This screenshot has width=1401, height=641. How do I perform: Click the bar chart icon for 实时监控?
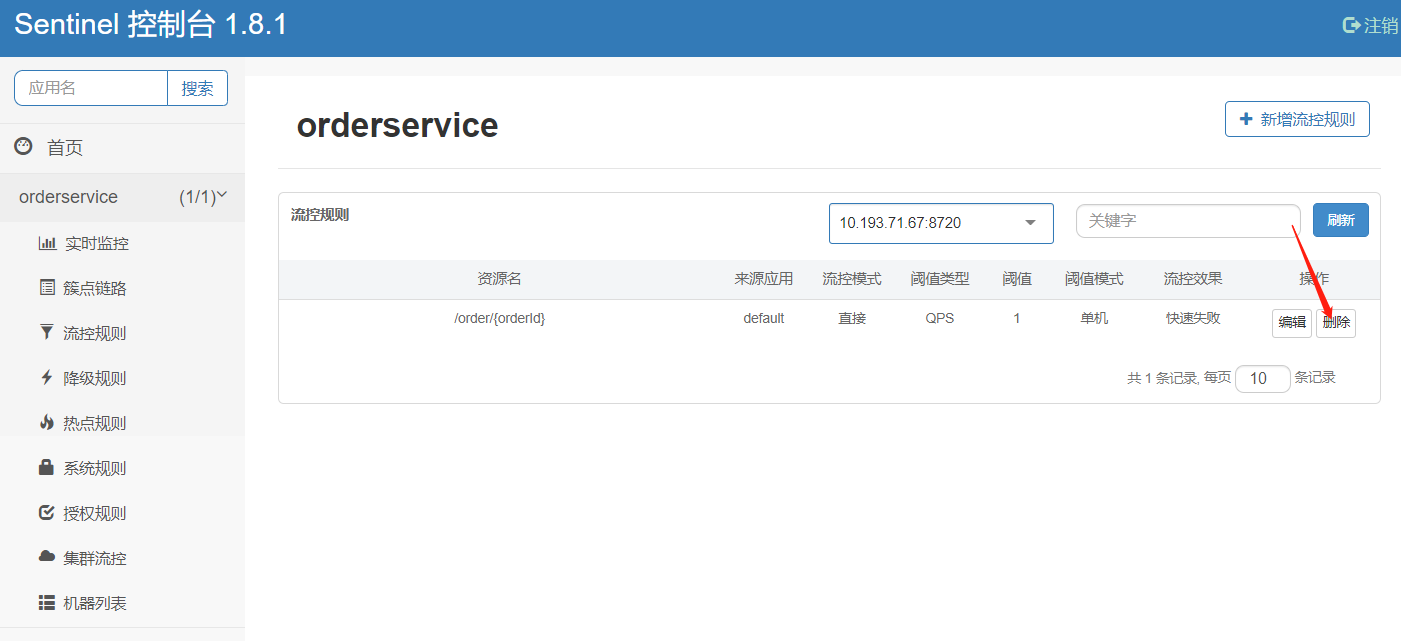coord(47,243)
